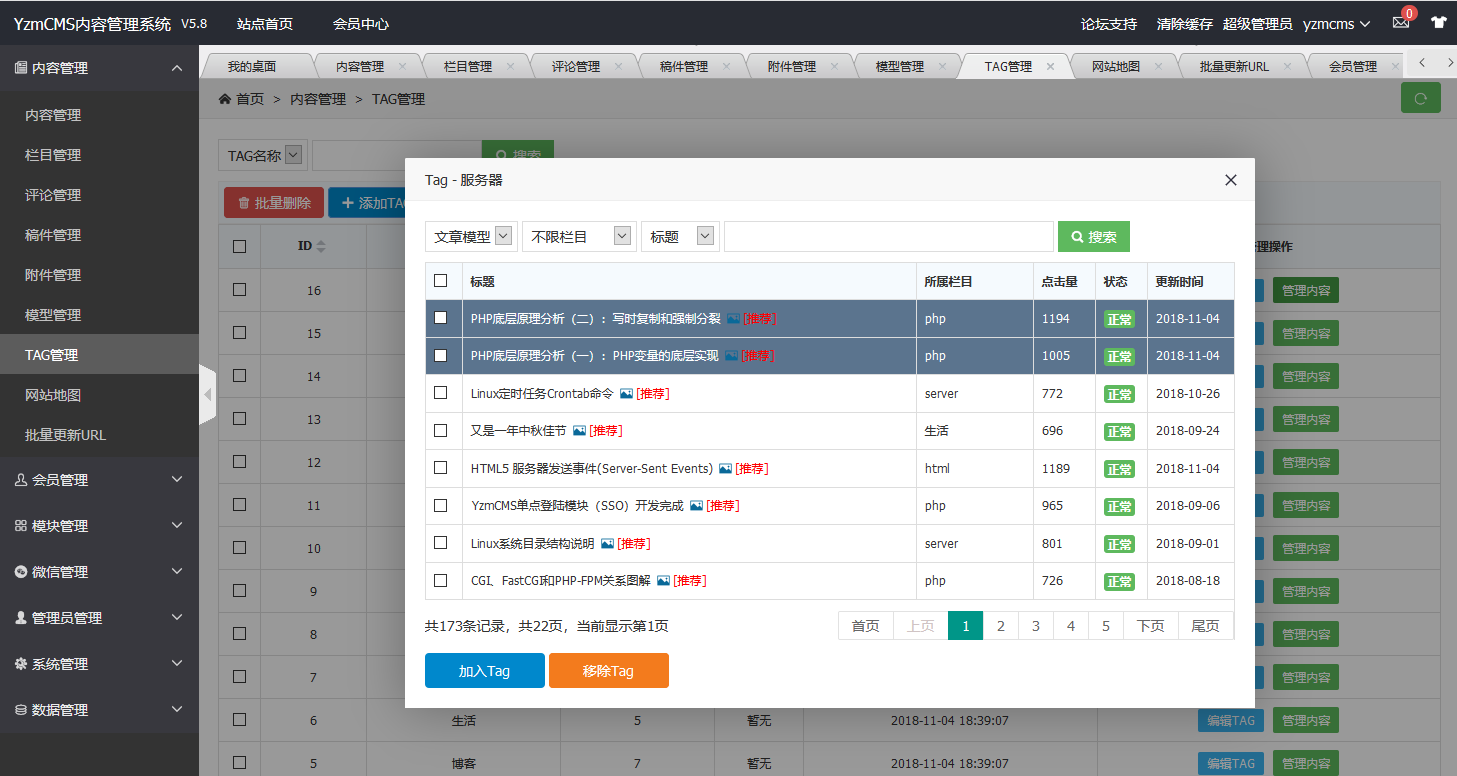The width and height of the screenshot is (1457, 776).
Task: Open the 文章模型 dropdown
Action: coord(471,237)
